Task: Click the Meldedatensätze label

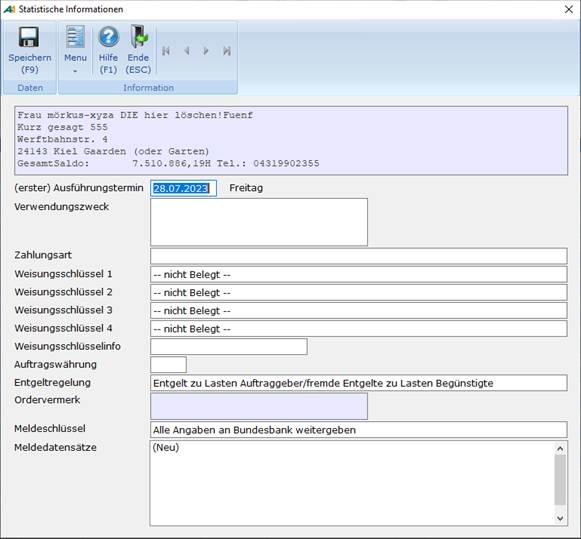Action: (55, 447)
